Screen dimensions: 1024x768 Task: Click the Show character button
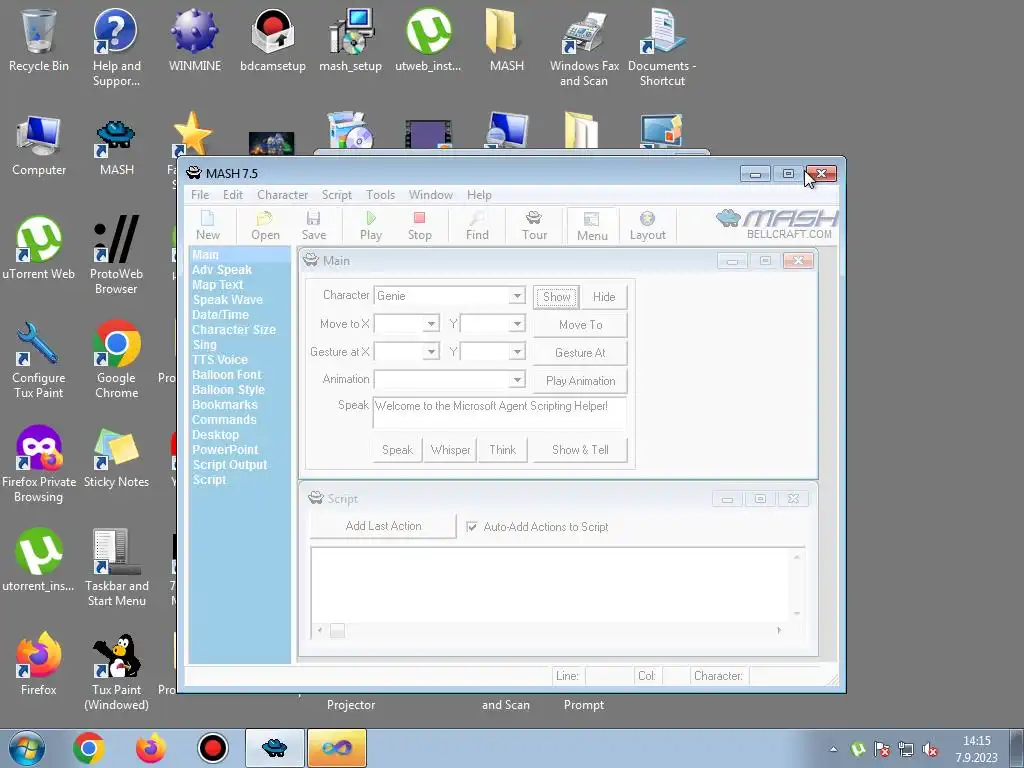556,296
